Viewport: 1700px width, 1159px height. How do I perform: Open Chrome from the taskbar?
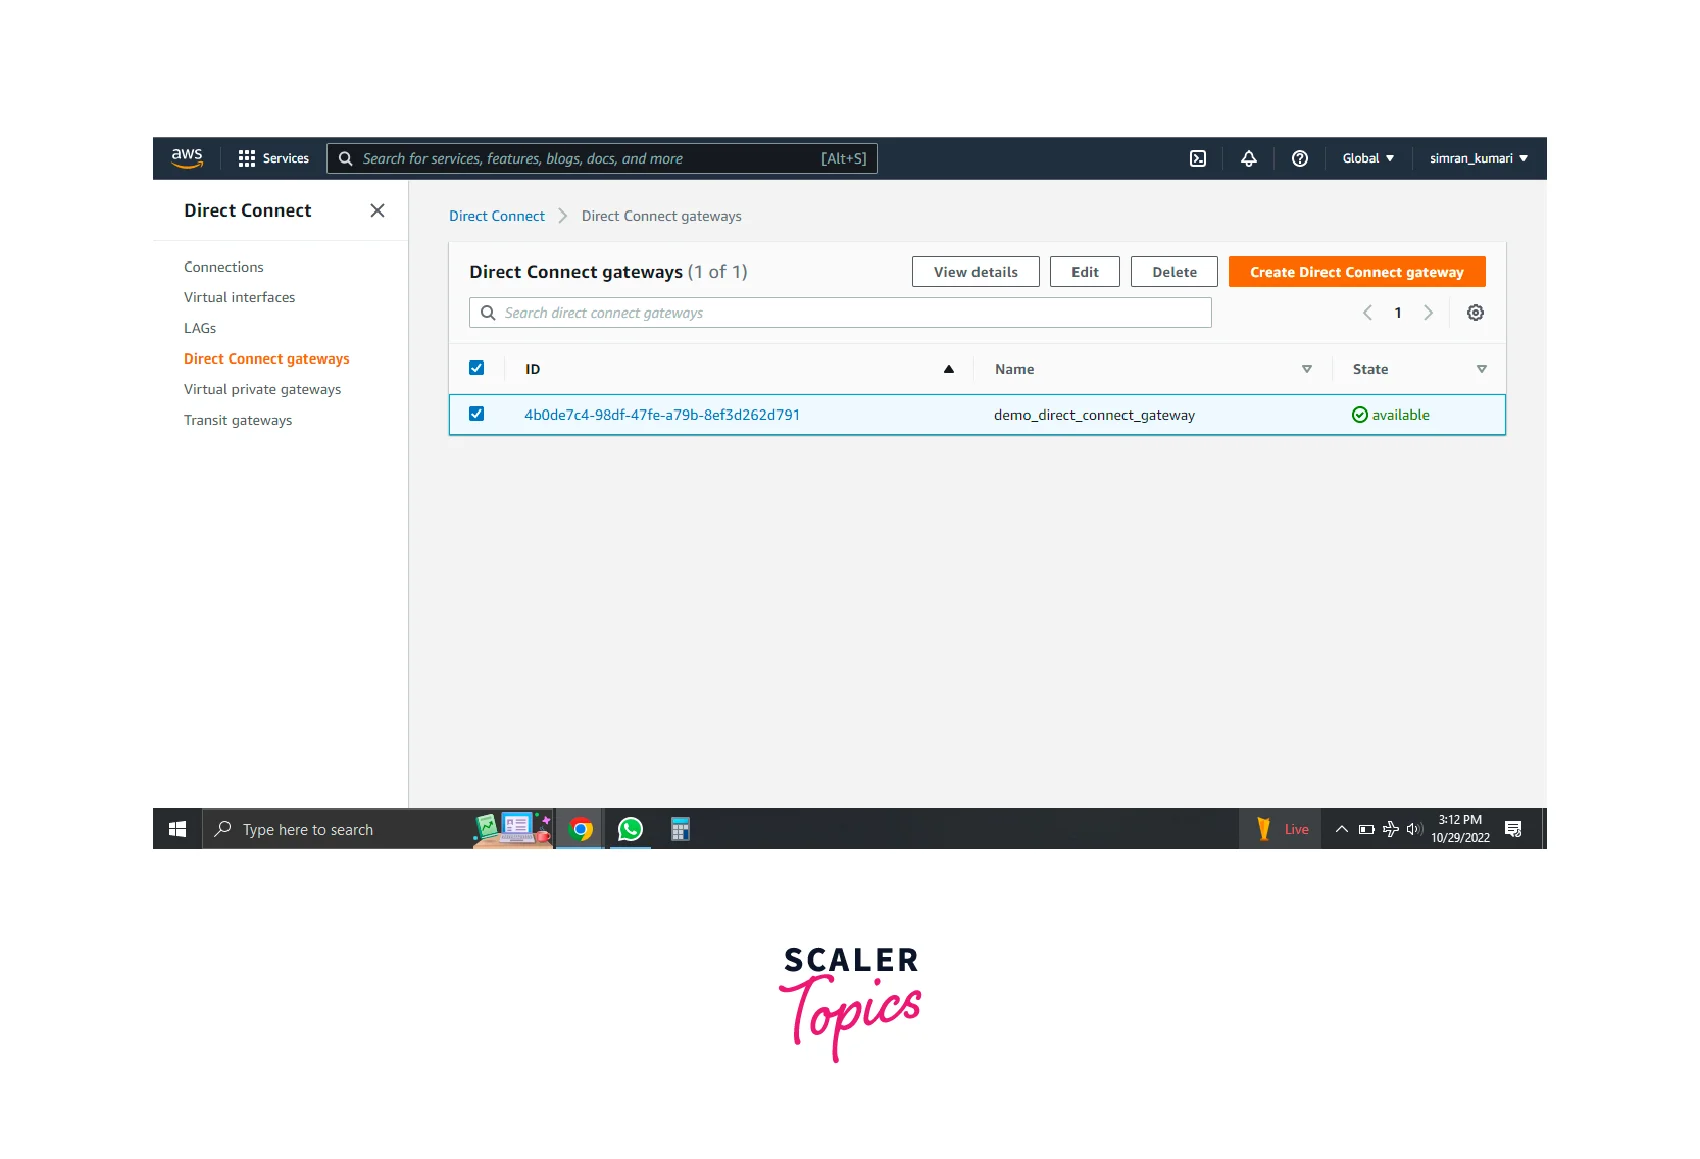click(580, 829)
